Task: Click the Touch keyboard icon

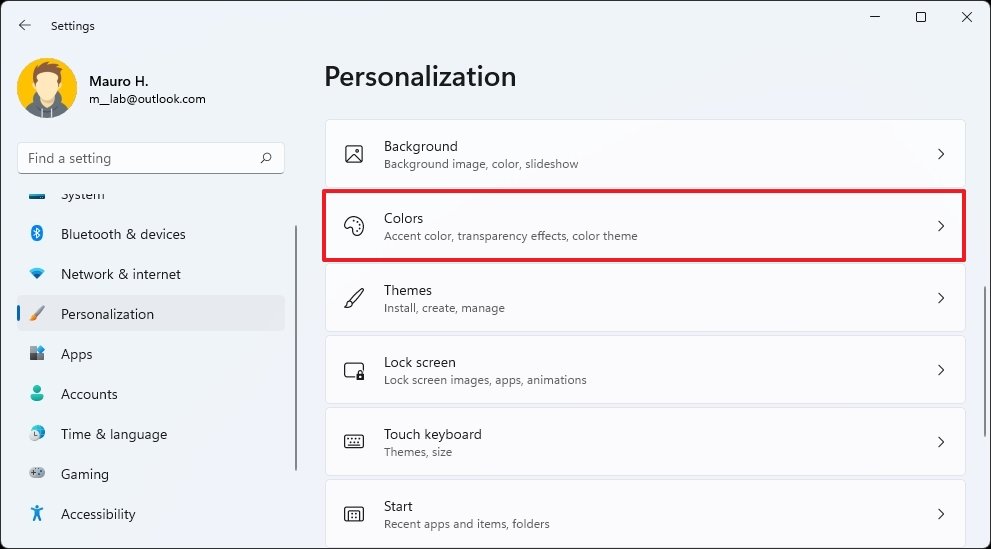Action: tap(354, 442)
